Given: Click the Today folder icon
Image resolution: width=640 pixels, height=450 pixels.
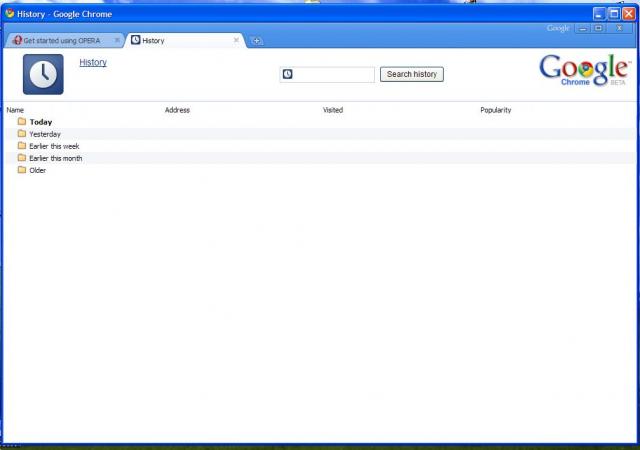Looking at the screenshot, I should (22, 122).
